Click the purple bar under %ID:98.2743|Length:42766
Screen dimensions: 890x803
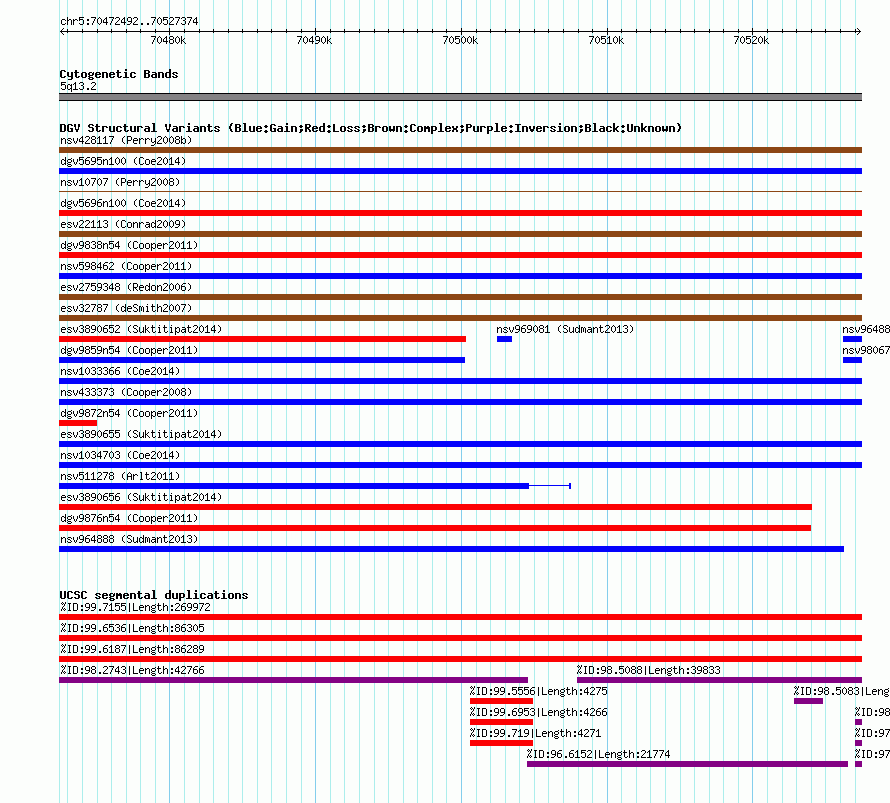click(293, 680)
